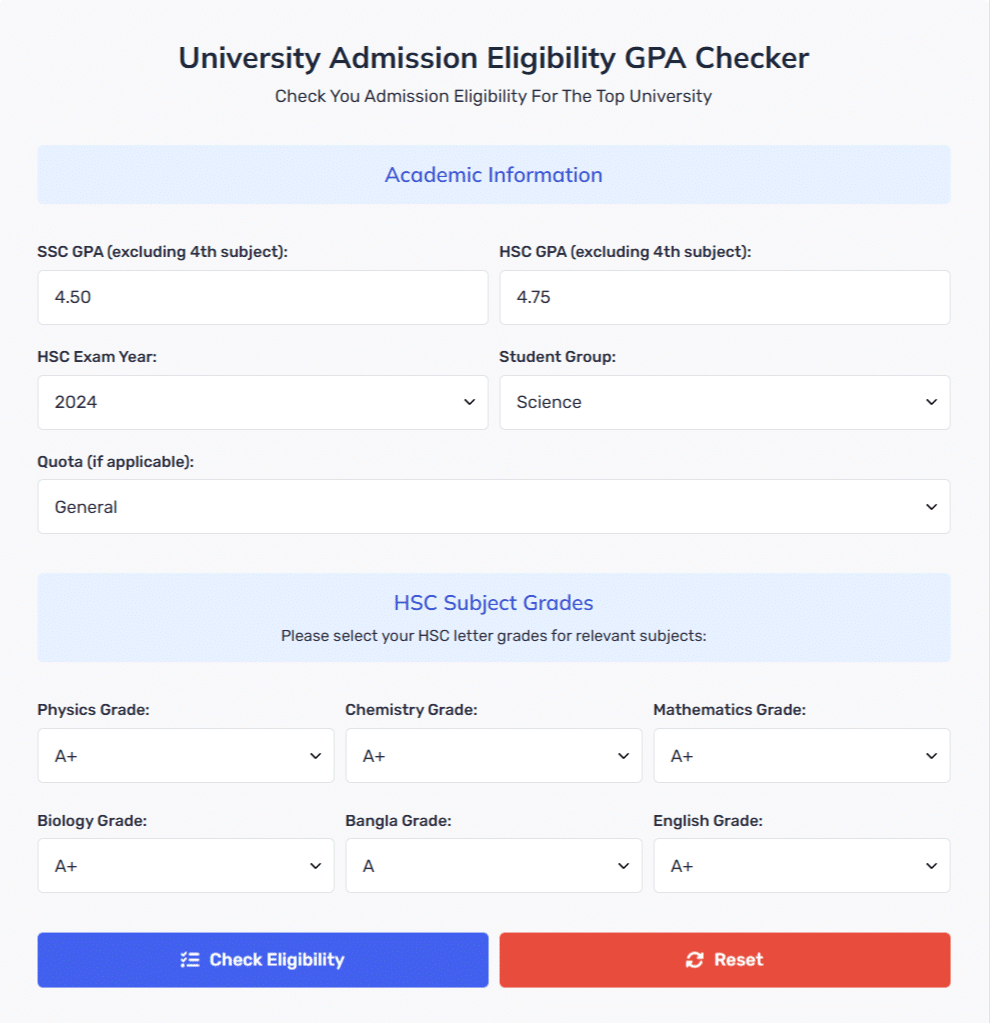Open the HSC Exam Year 2024 dropdown
The height and width of the screenshot is (1023, 990).
pyautogui.click(x=263, y=402)
